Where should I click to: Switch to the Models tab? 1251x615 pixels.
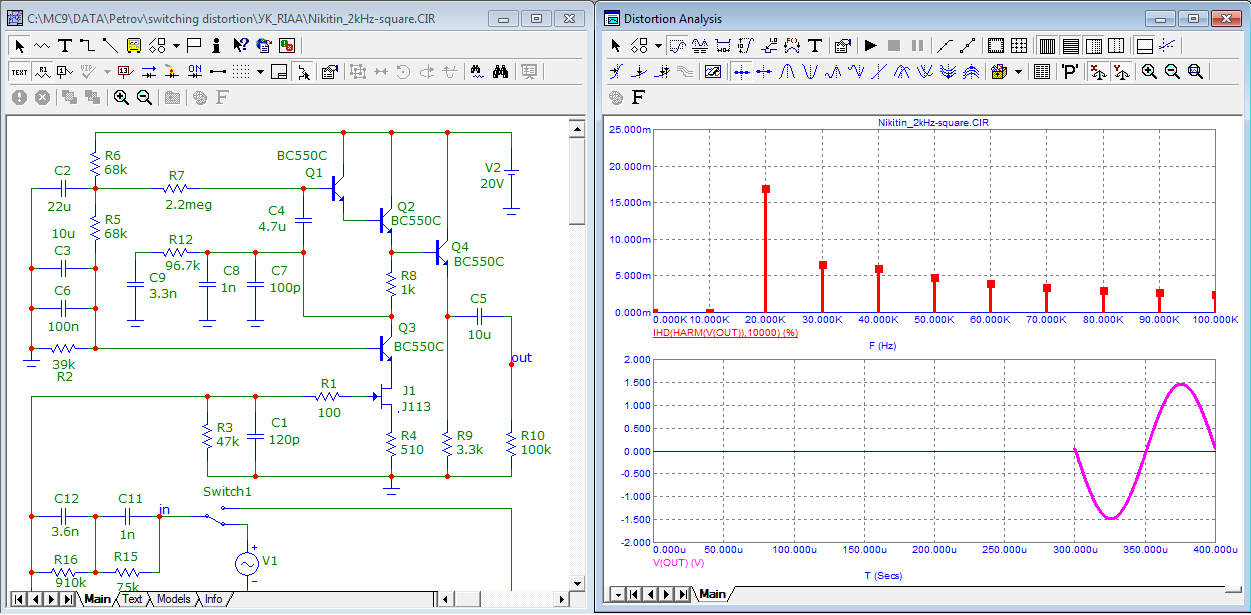(x=173, y=599)
